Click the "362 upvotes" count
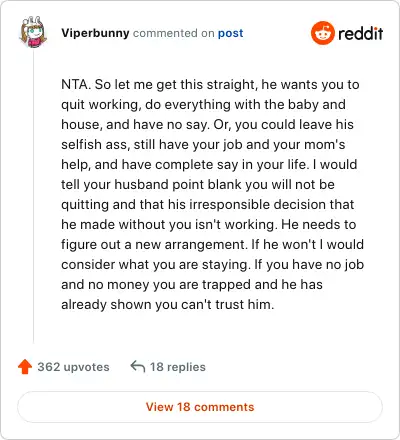 click(x=73, y=367)
